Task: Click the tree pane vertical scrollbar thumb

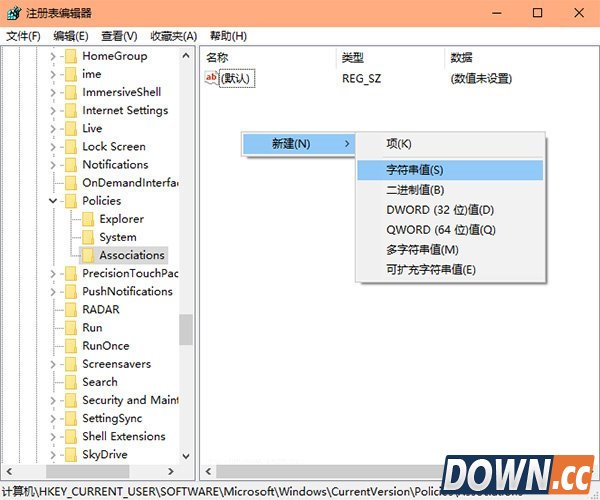Action: [x=186, y=330]
